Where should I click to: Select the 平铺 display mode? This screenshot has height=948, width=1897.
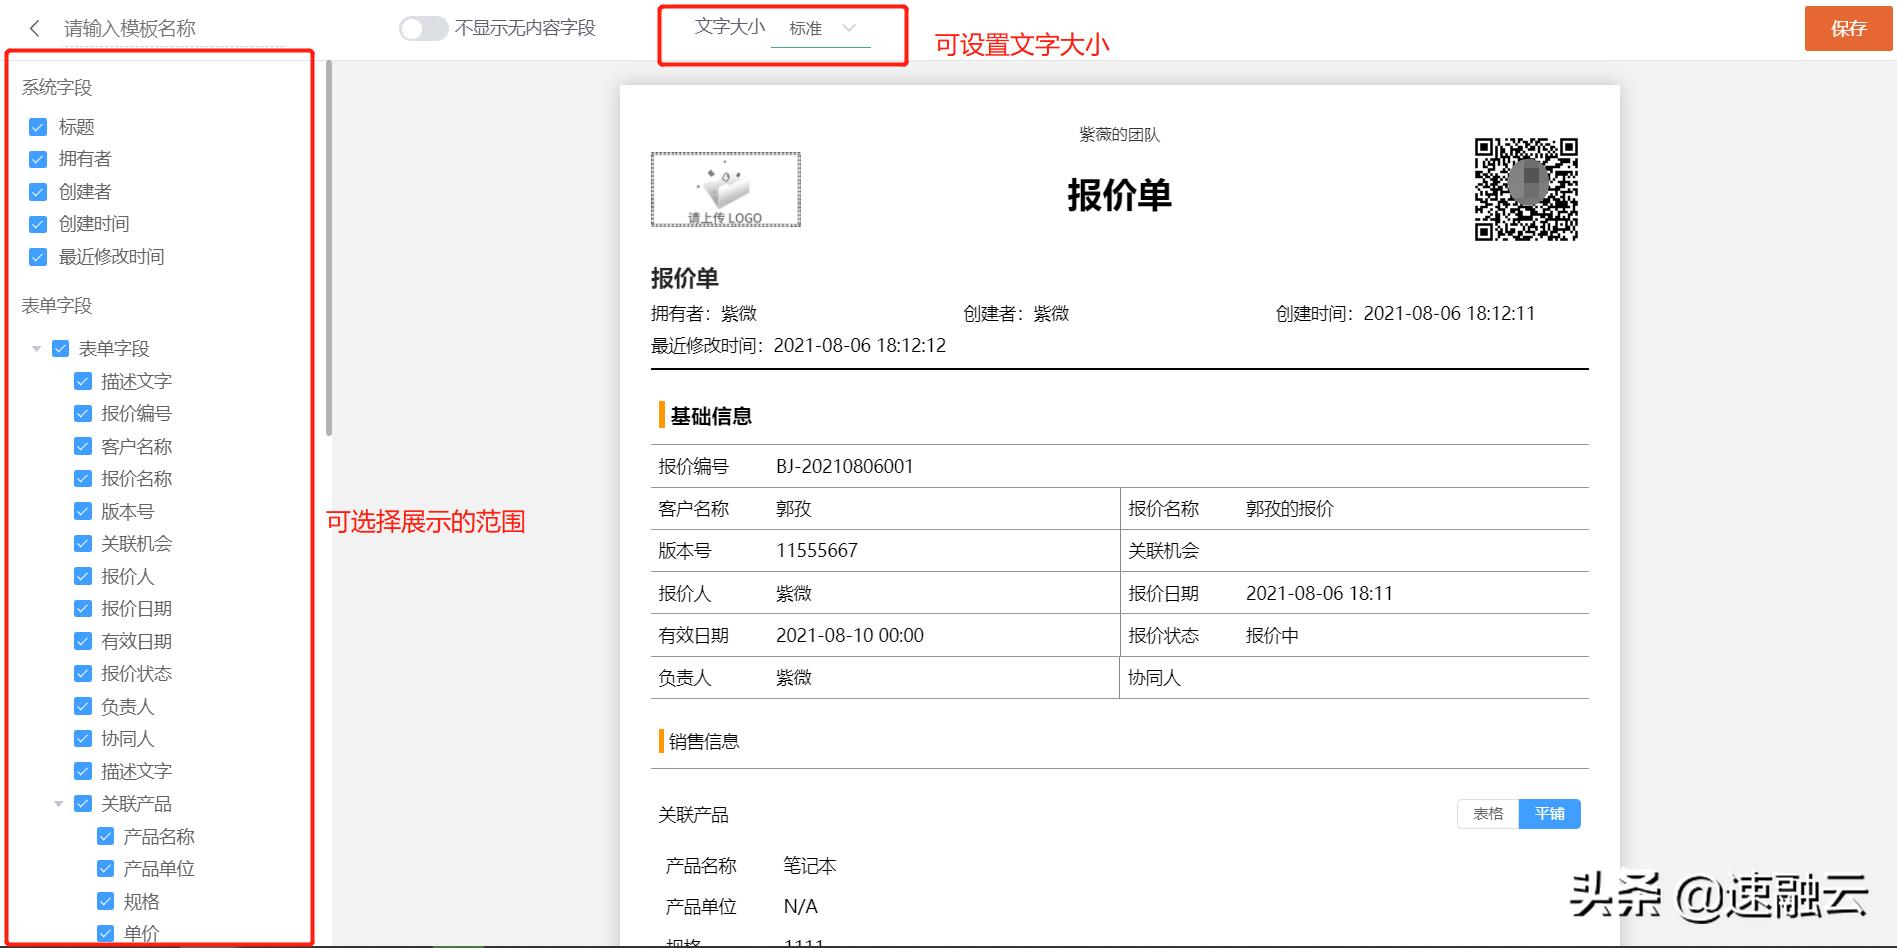[1549, 813]
